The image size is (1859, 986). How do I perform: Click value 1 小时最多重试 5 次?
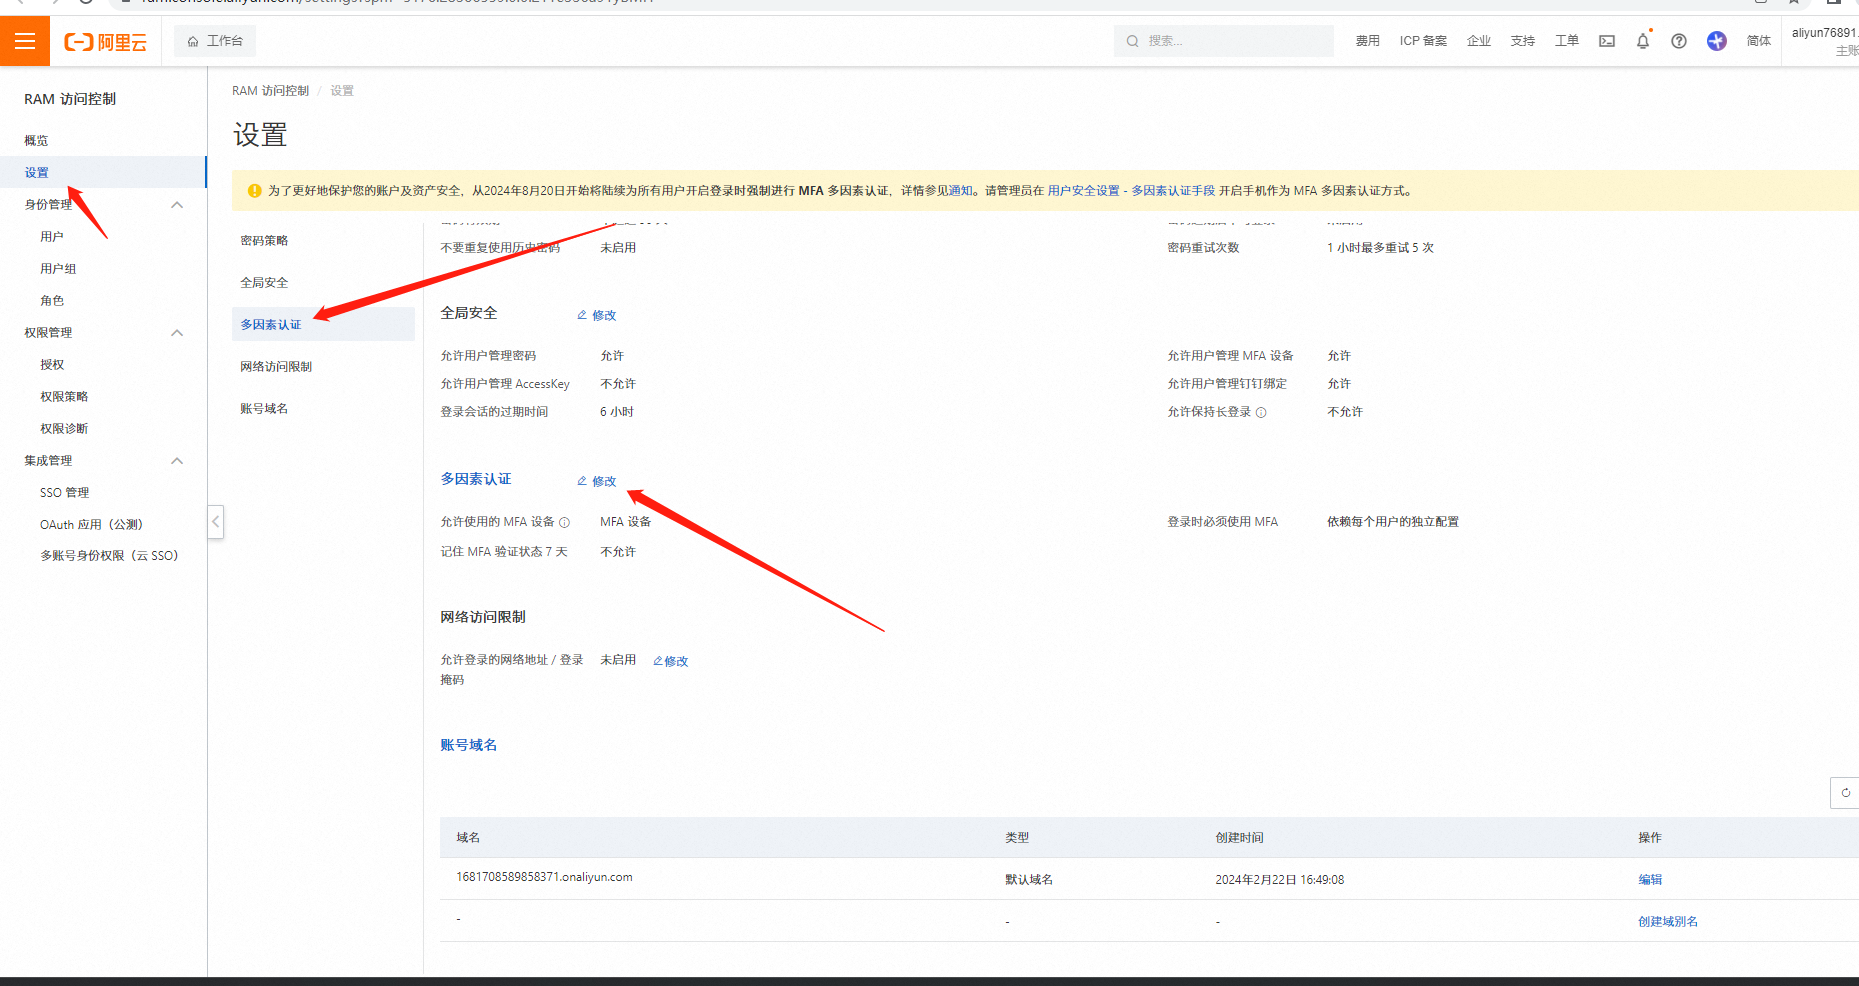pos(1380,248)
